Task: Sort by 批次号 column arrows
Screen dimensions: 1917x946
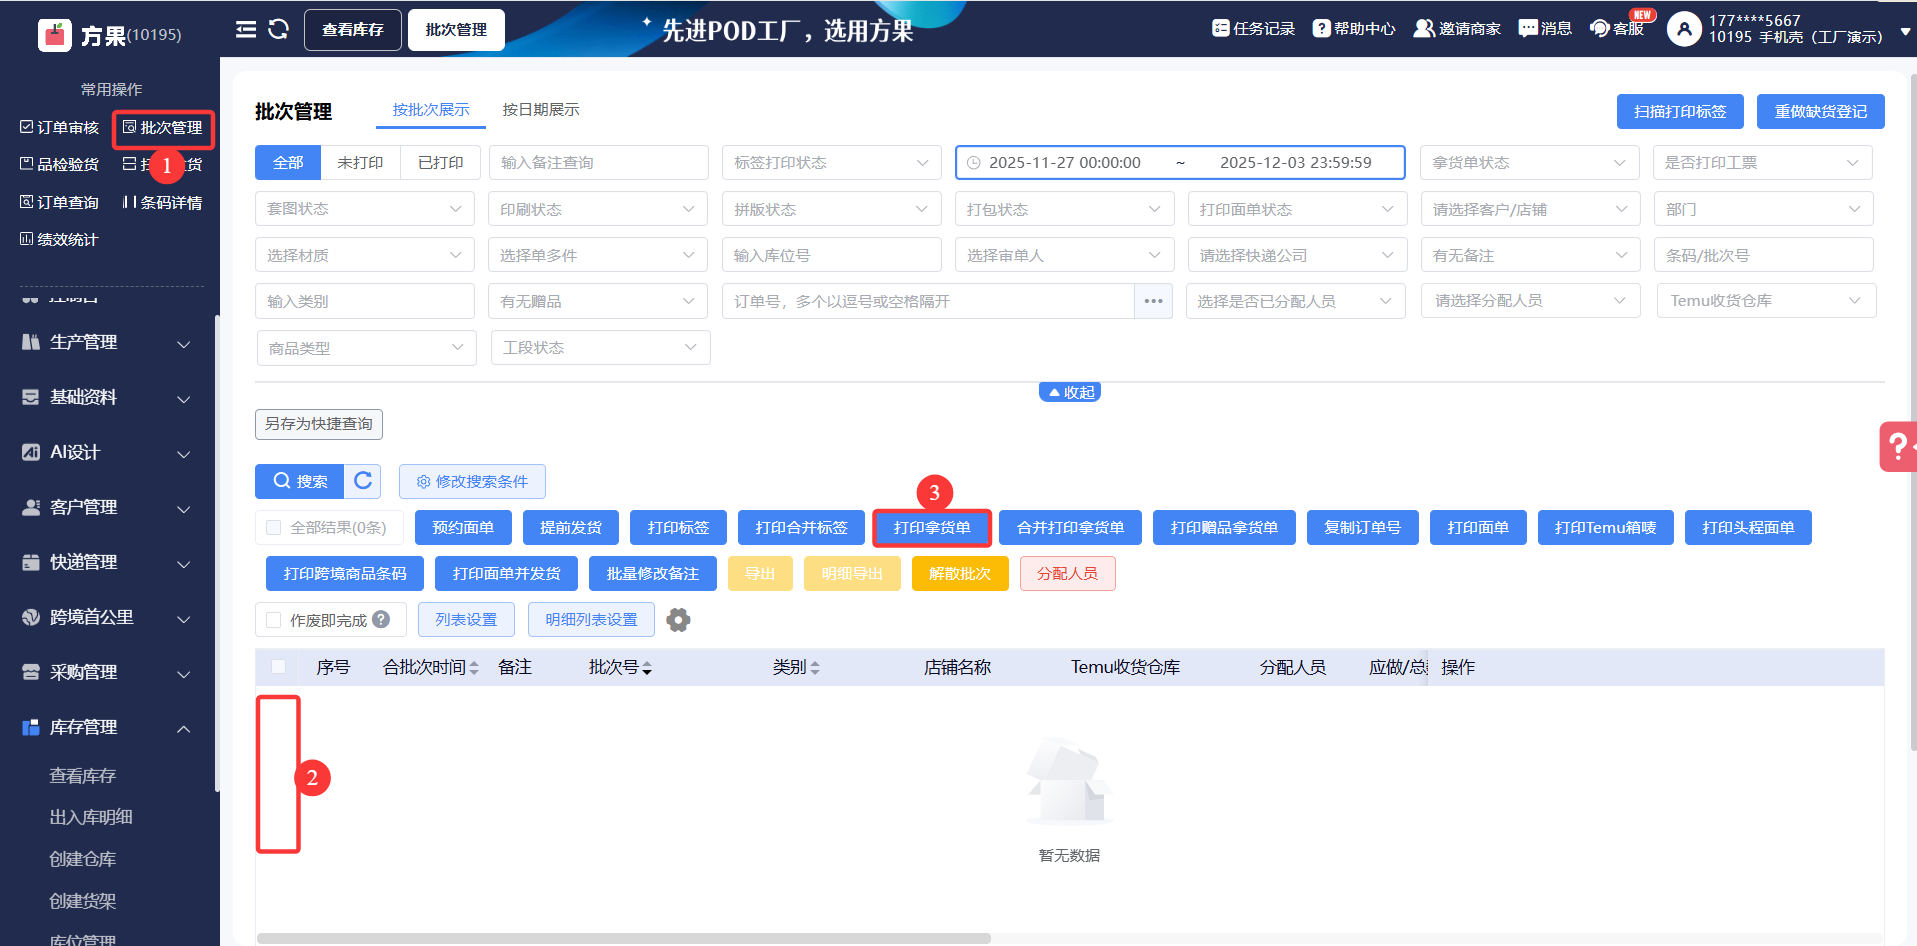Action: (647, 668)
